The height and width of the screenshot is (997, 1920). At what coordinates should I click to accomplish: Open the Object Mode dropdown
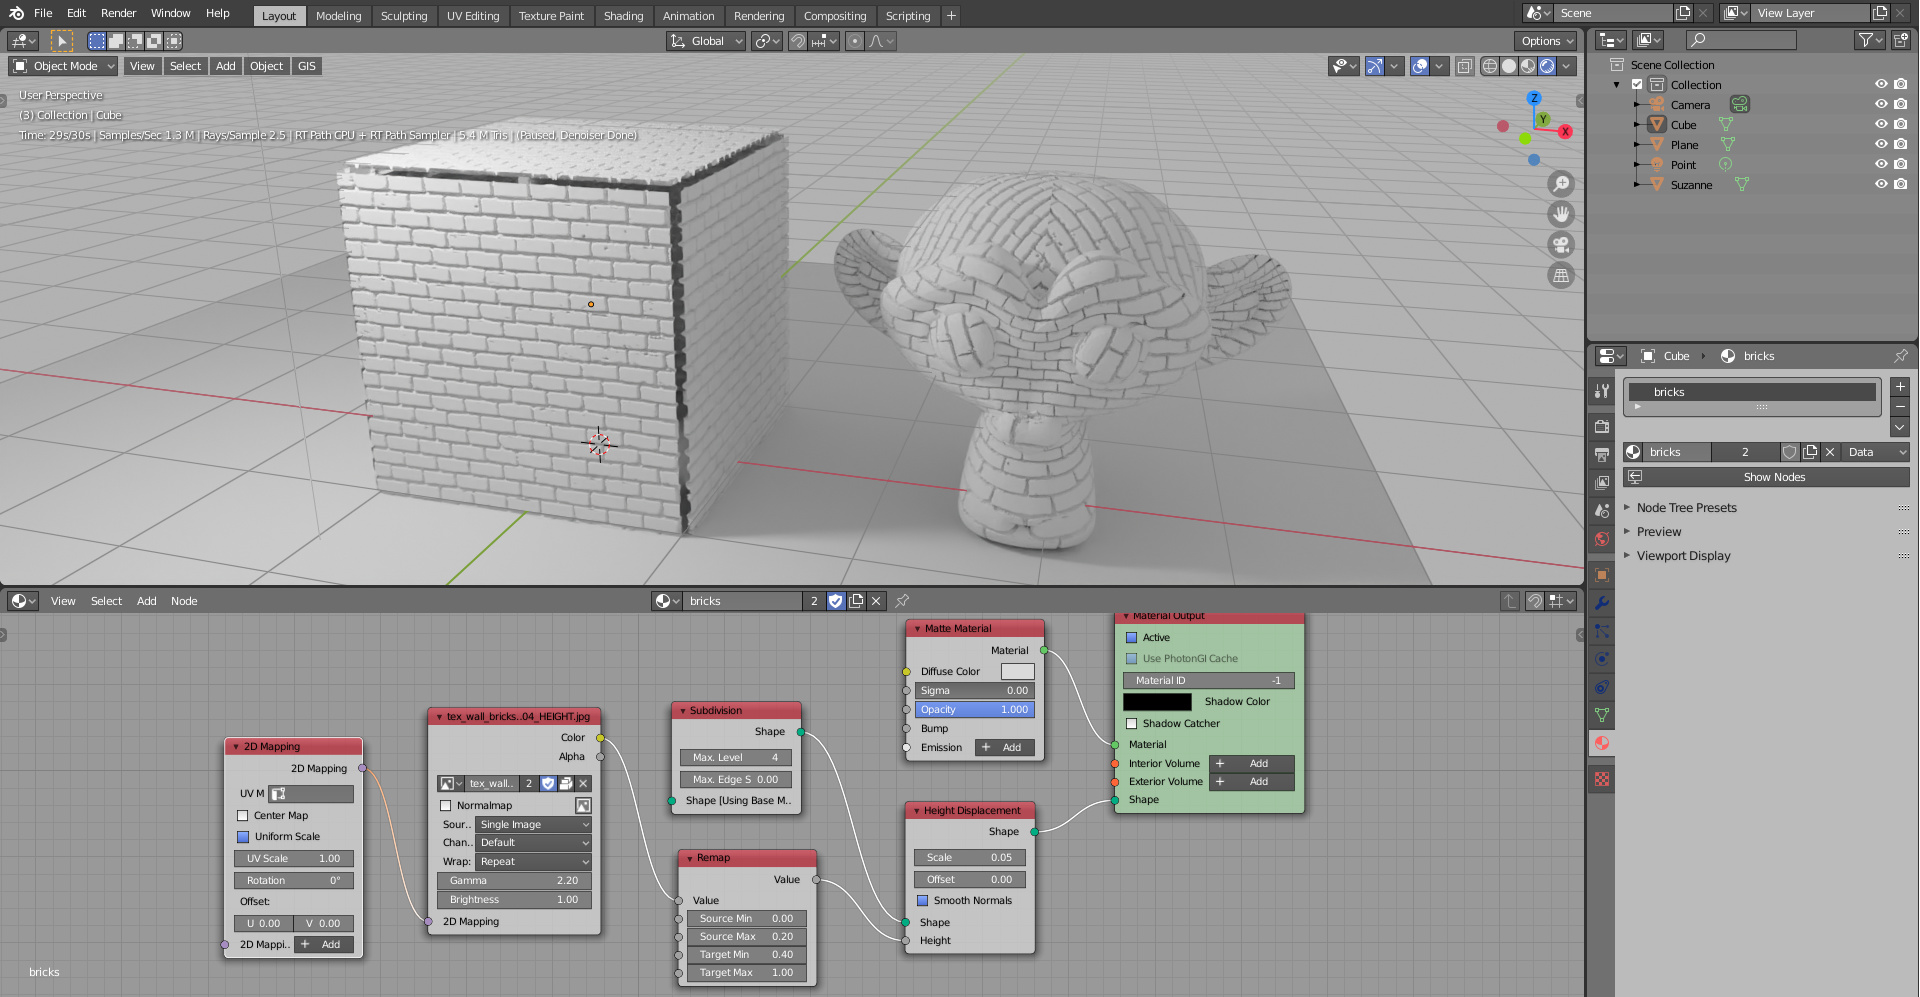click(x=64, y=66)
